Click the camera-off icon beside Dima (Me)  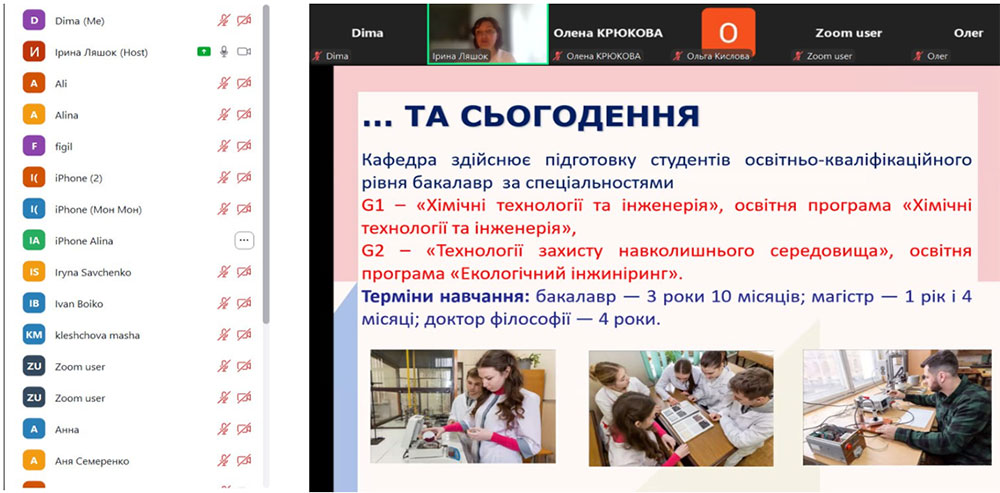[244, 20]
